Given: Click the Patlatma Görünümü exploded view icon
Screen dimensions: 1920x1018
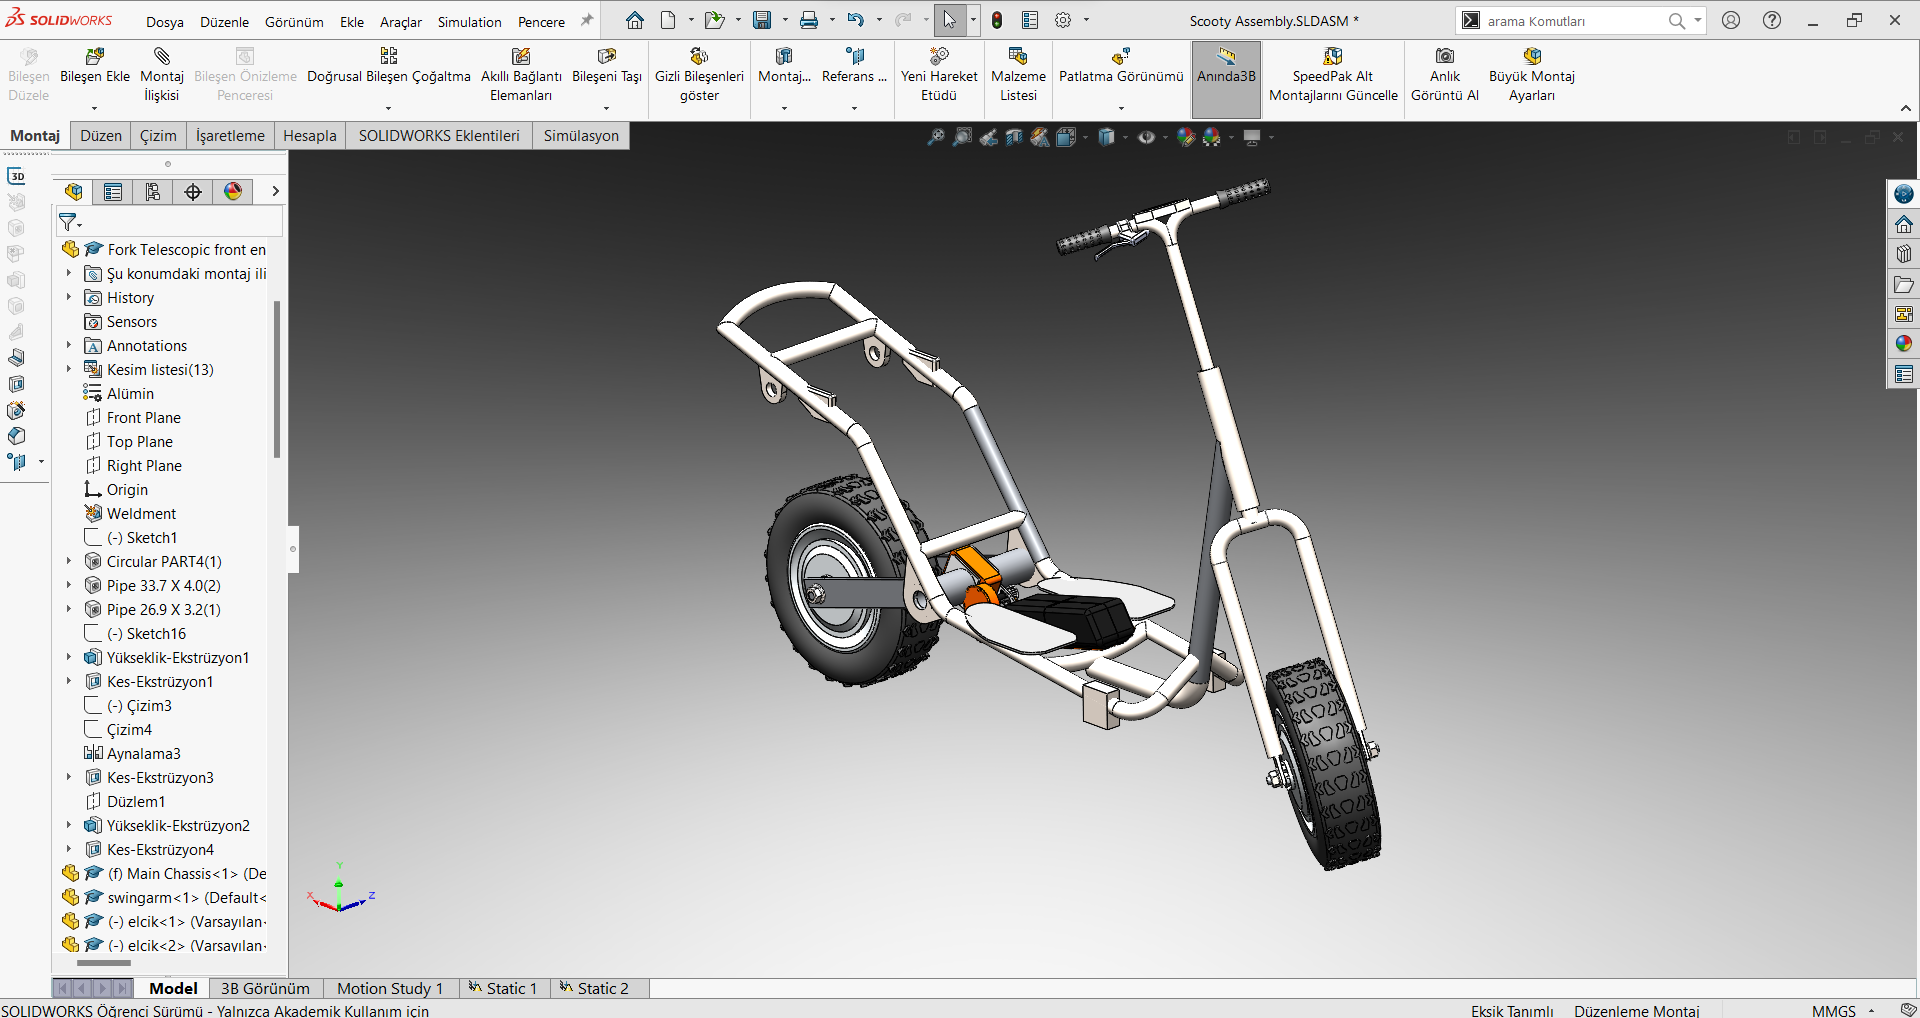Looking at the screenshot, I should click(x=1121, y=57).
